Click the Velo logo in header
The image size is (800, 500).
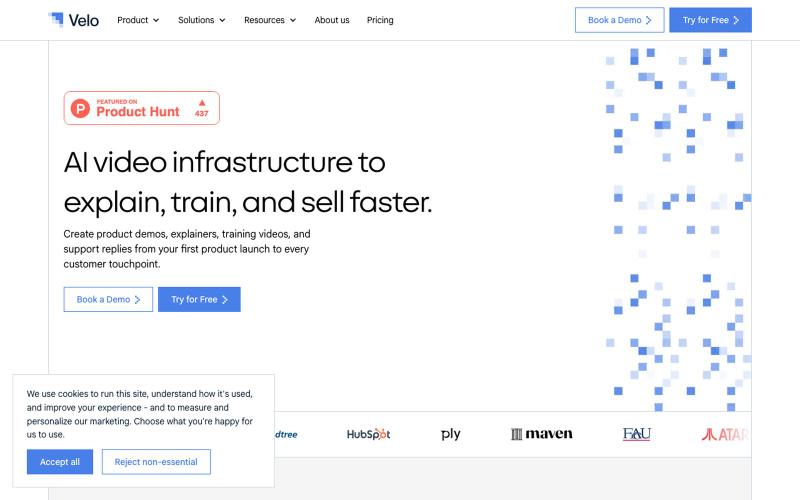(73, 20)
